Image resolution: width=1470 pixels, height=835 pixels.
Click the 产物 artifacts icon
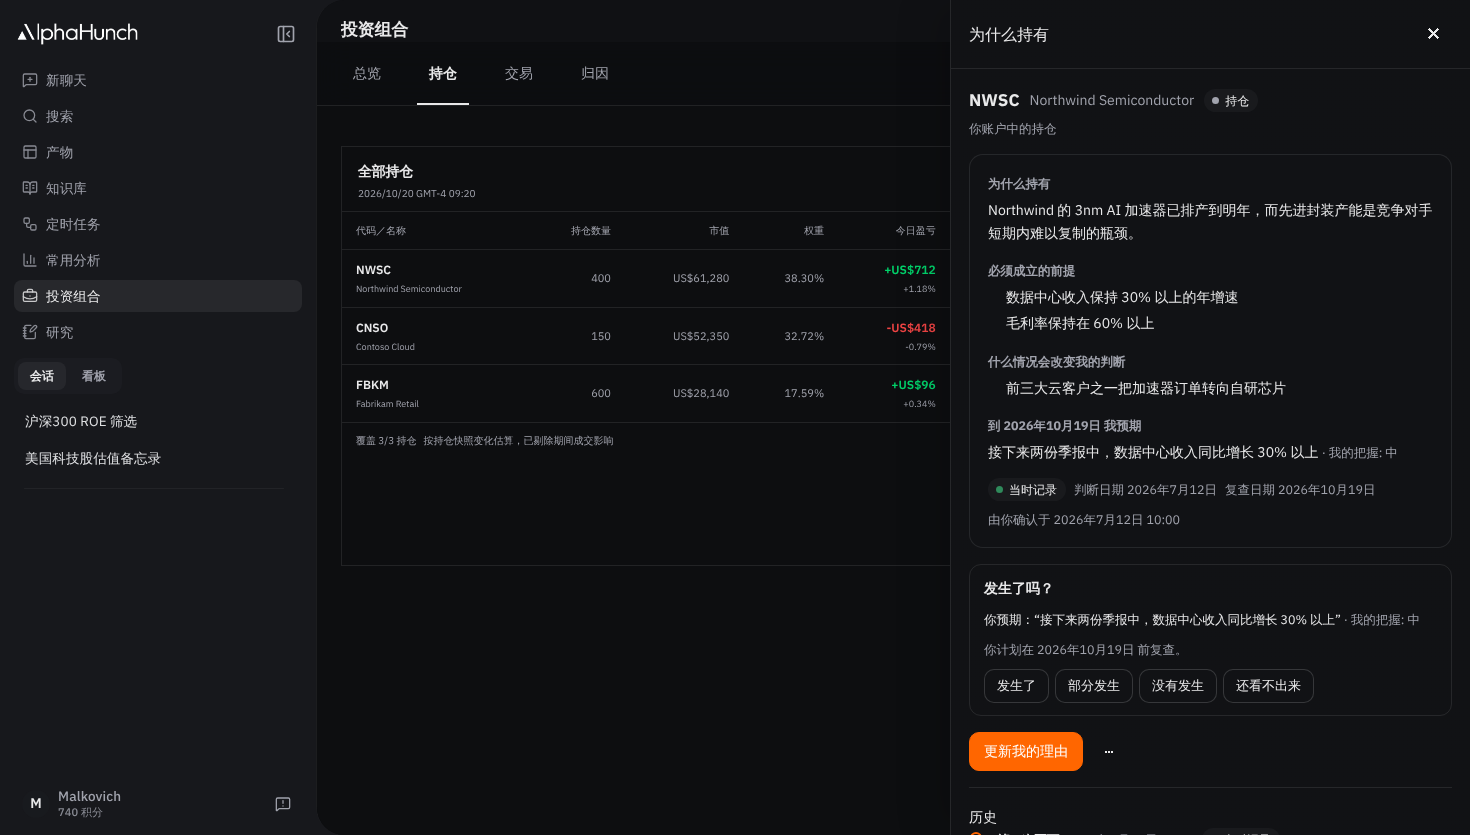(30, 152)
